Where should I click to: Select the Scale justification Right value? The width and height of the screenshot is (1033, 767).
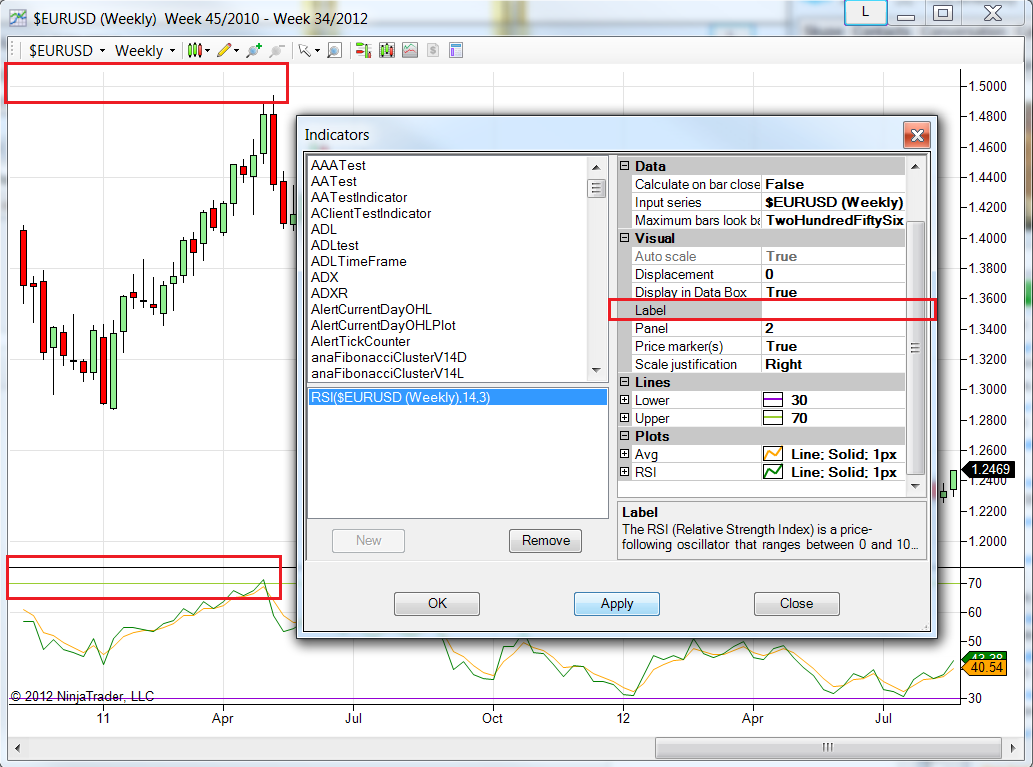tap(833, 364)
